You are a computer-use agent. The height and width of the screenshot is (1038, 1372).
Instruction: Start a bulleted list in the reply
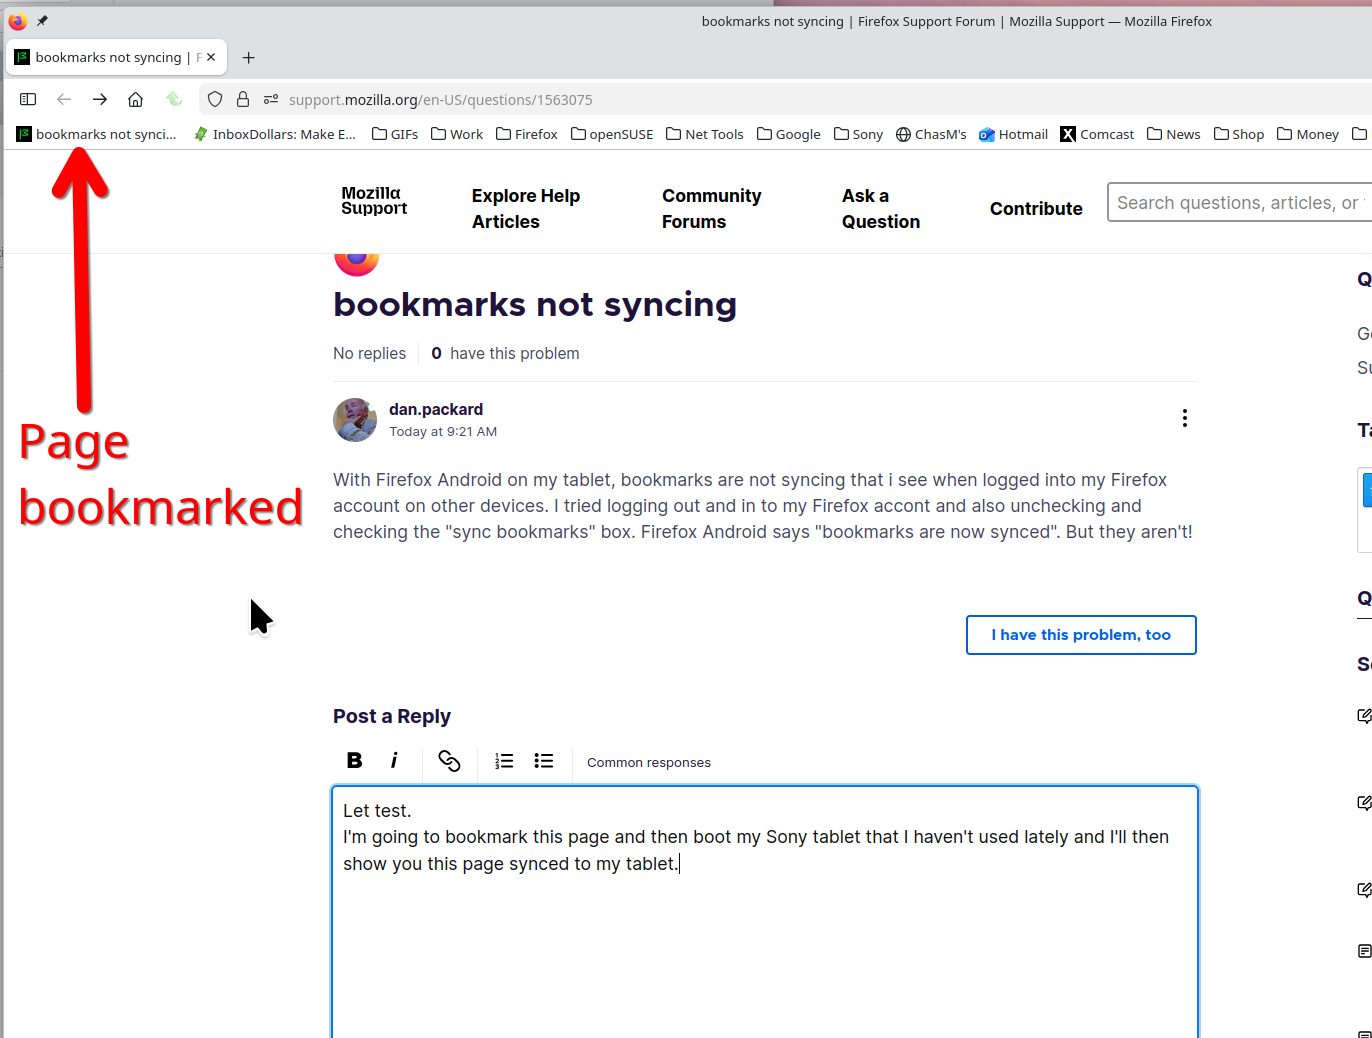pyautogui.click(x=544, y=761)
